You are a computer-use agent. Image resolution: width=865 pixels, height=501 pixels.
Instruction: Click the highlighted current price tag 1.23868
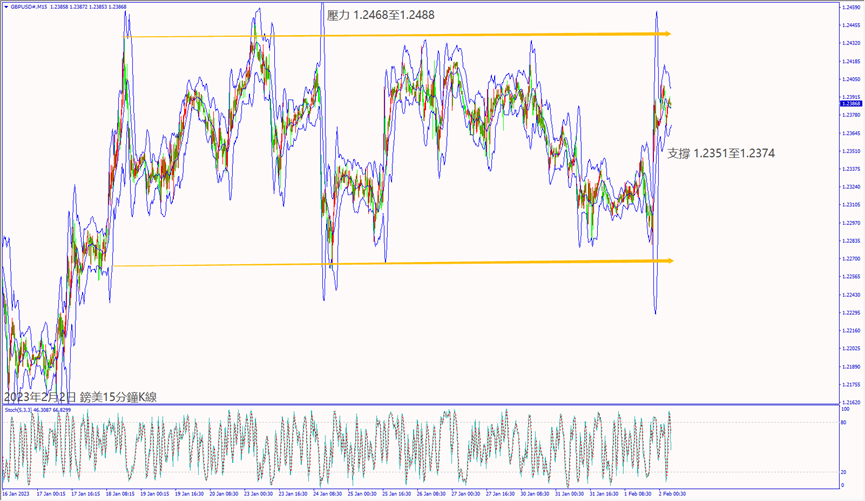point(850,104)
